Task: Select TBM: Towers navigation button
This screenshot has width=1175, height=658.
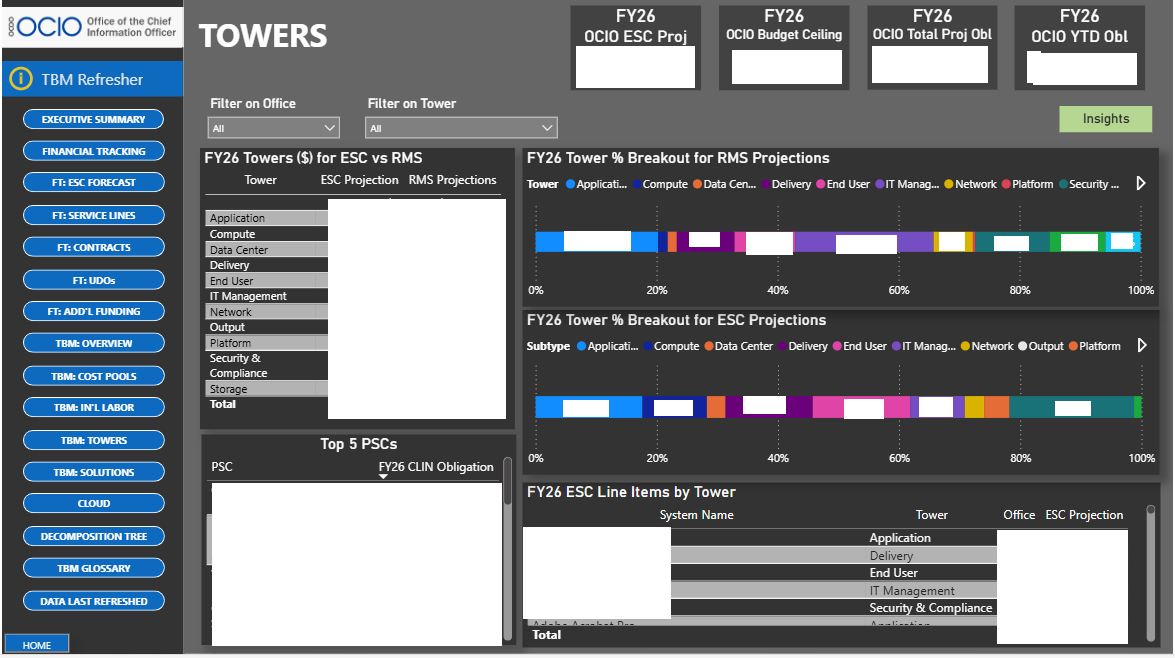Action: pos(94,441)
